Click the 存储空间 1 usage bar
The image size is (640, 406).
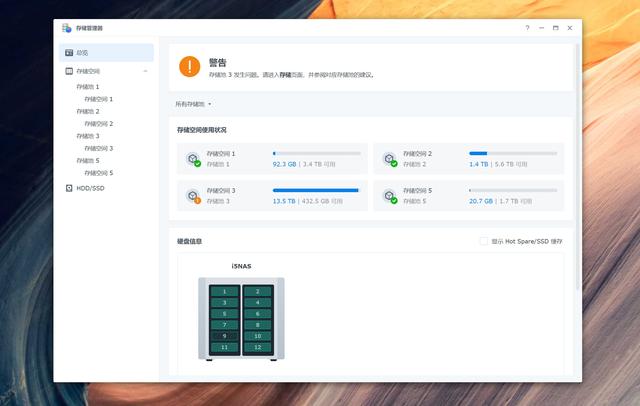click(317, 153)
